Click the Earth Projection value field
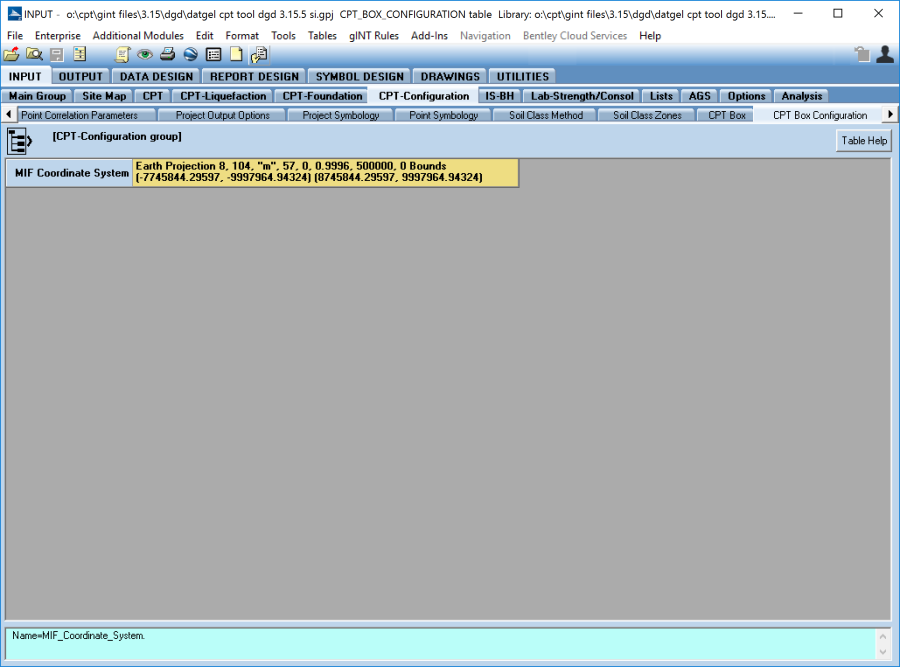 [326, 172]
